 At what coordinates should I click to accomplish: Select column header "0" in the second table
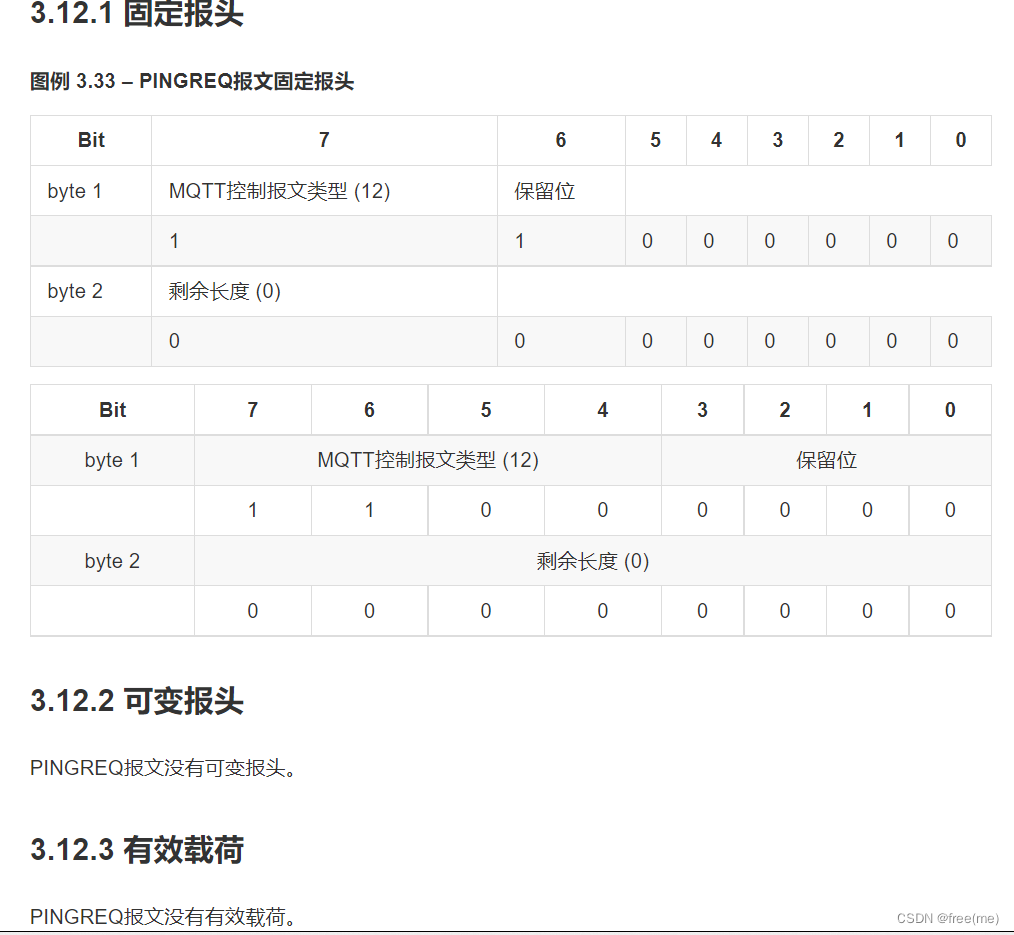coord(950,410)
